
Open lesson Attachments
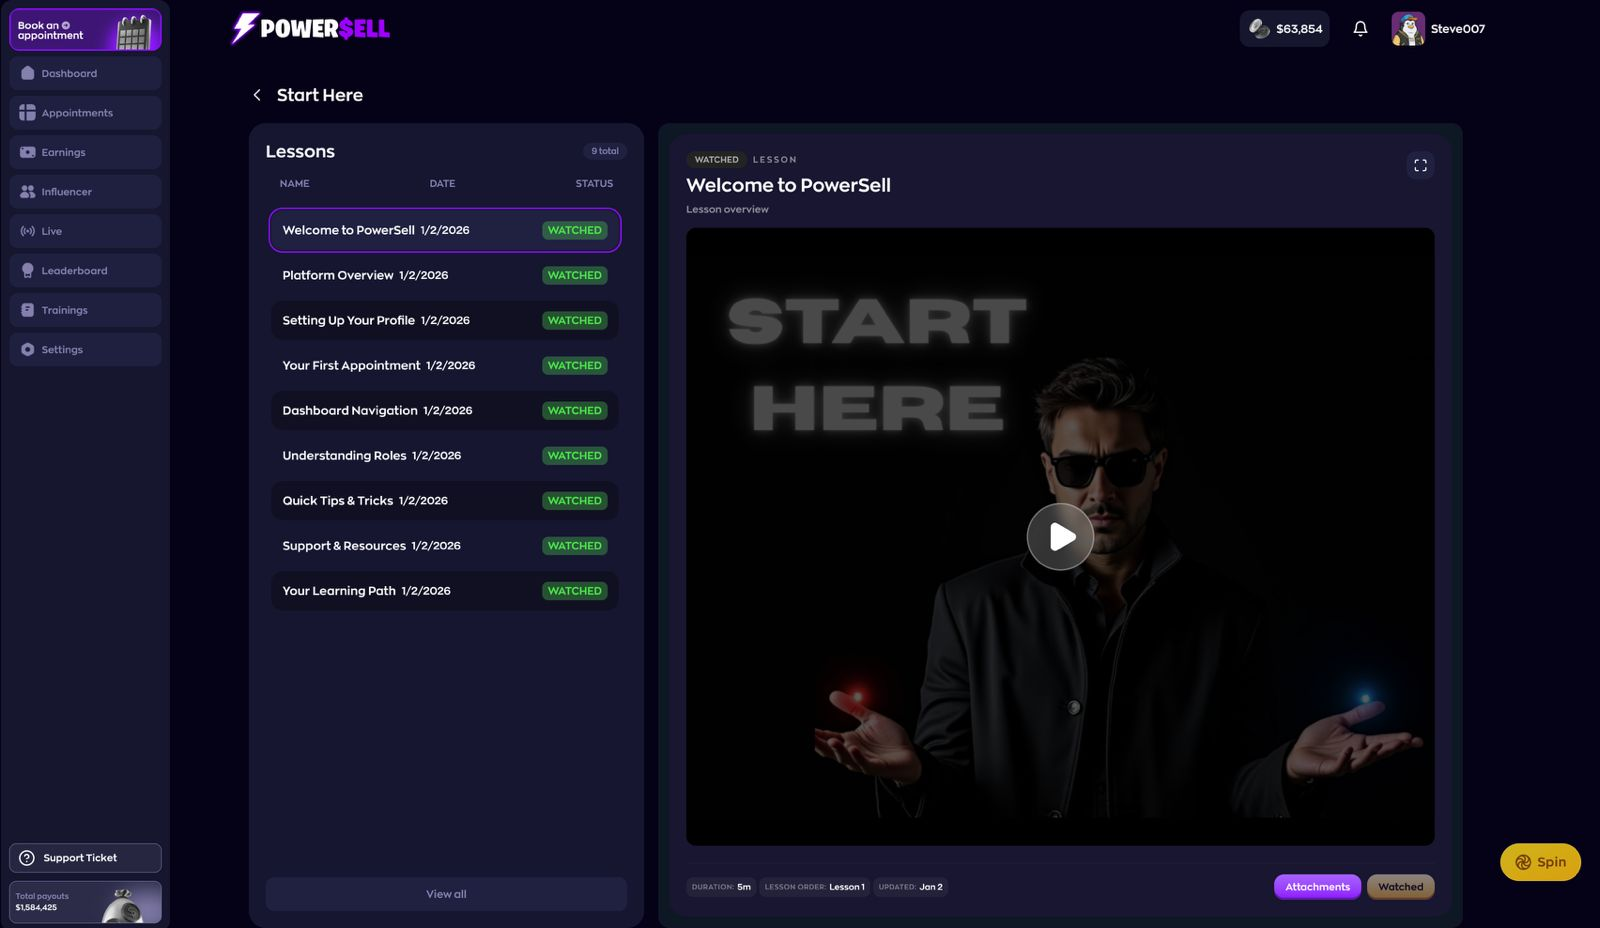[x=1317, y=887]
